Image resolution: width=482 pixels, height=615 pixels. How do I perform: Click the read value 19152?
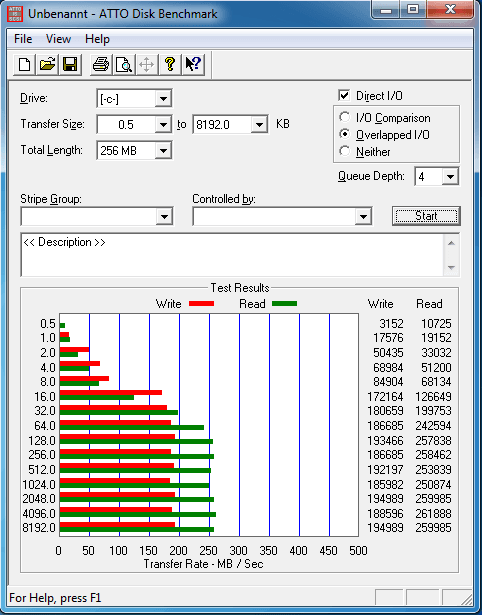click(436, 338)
